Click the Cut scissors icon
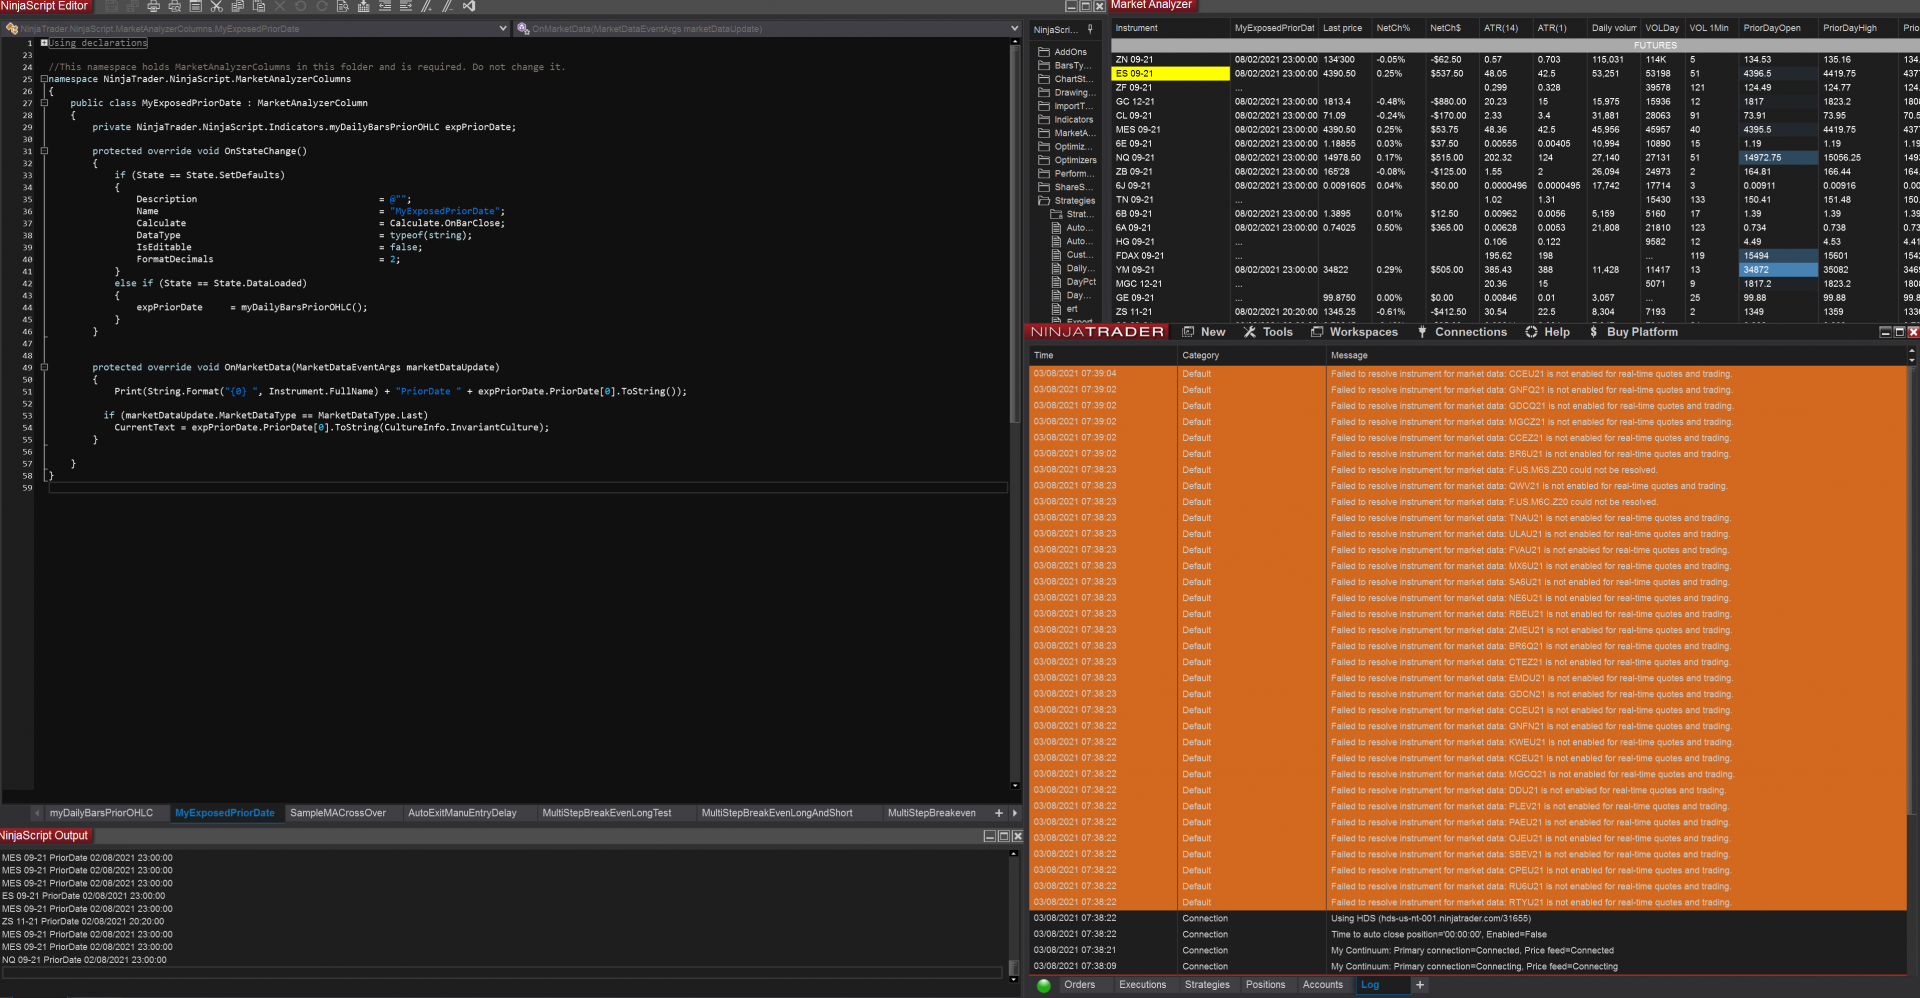The image size is (1920, 998). coord(216,6)
